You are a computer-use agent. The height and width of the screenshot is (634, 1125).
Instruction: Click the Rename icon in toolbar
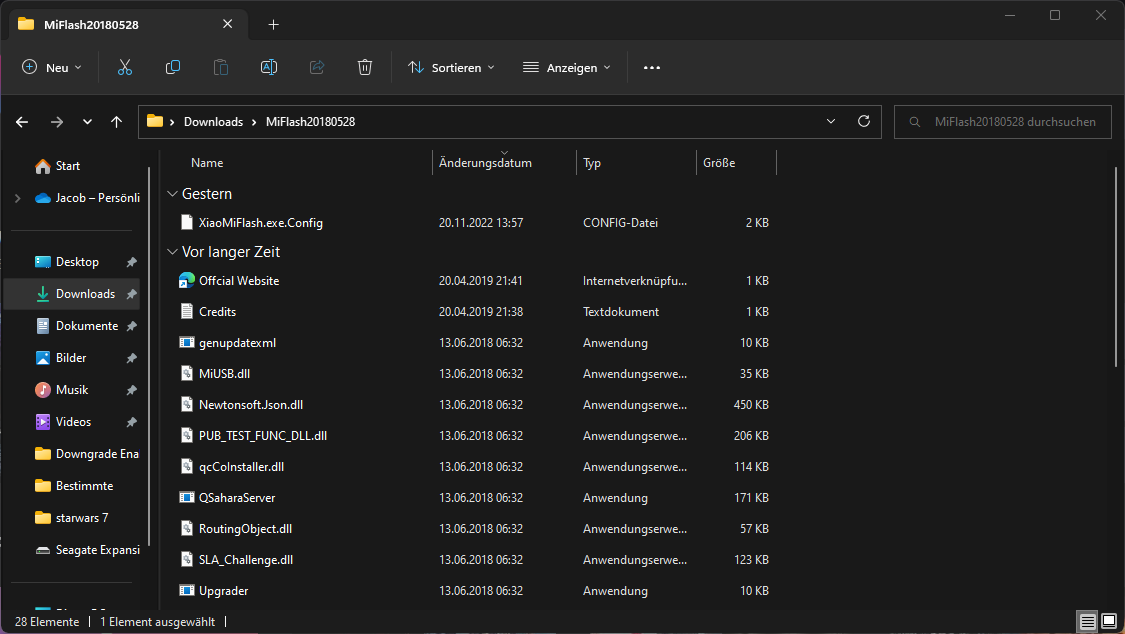click(x=269, y=67)
